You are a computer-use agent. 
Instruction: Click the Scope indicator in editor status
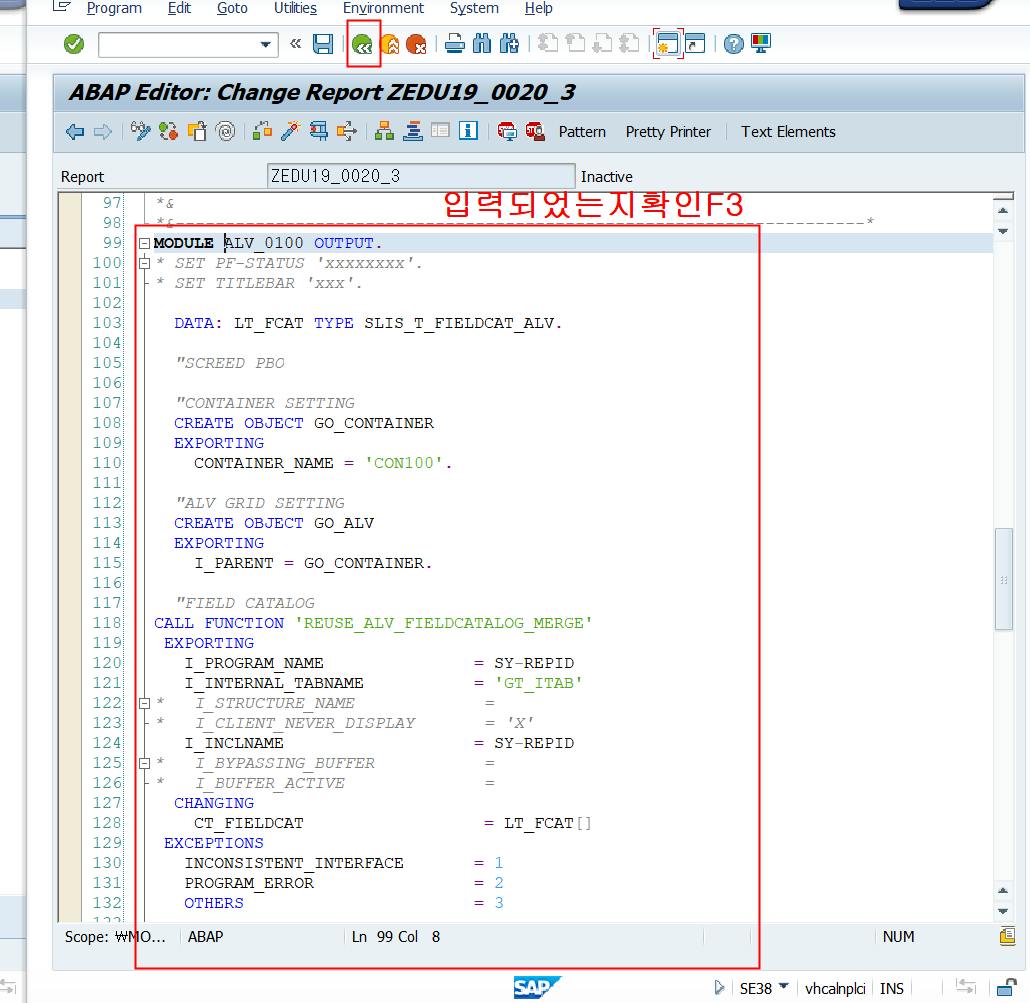pyautogui.click(x=115, y=937)
